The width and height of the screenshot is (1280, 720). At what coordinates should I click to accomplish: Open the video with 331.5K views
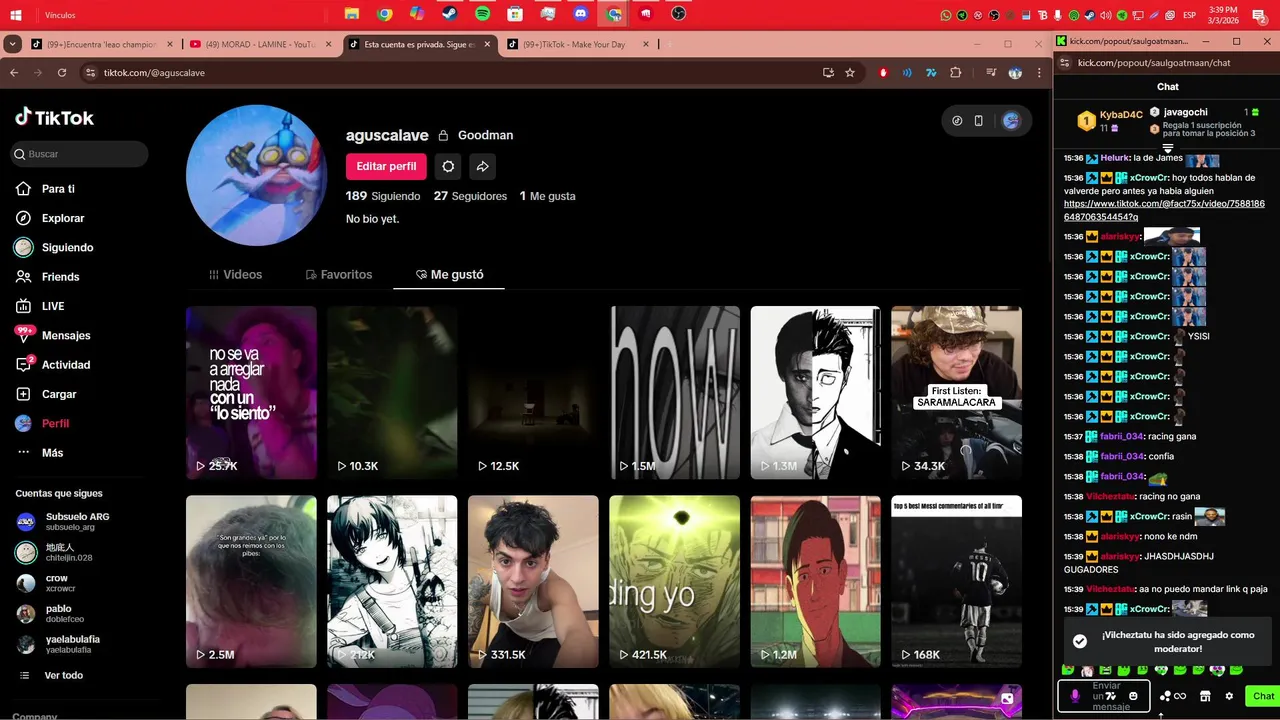(533, 582)
